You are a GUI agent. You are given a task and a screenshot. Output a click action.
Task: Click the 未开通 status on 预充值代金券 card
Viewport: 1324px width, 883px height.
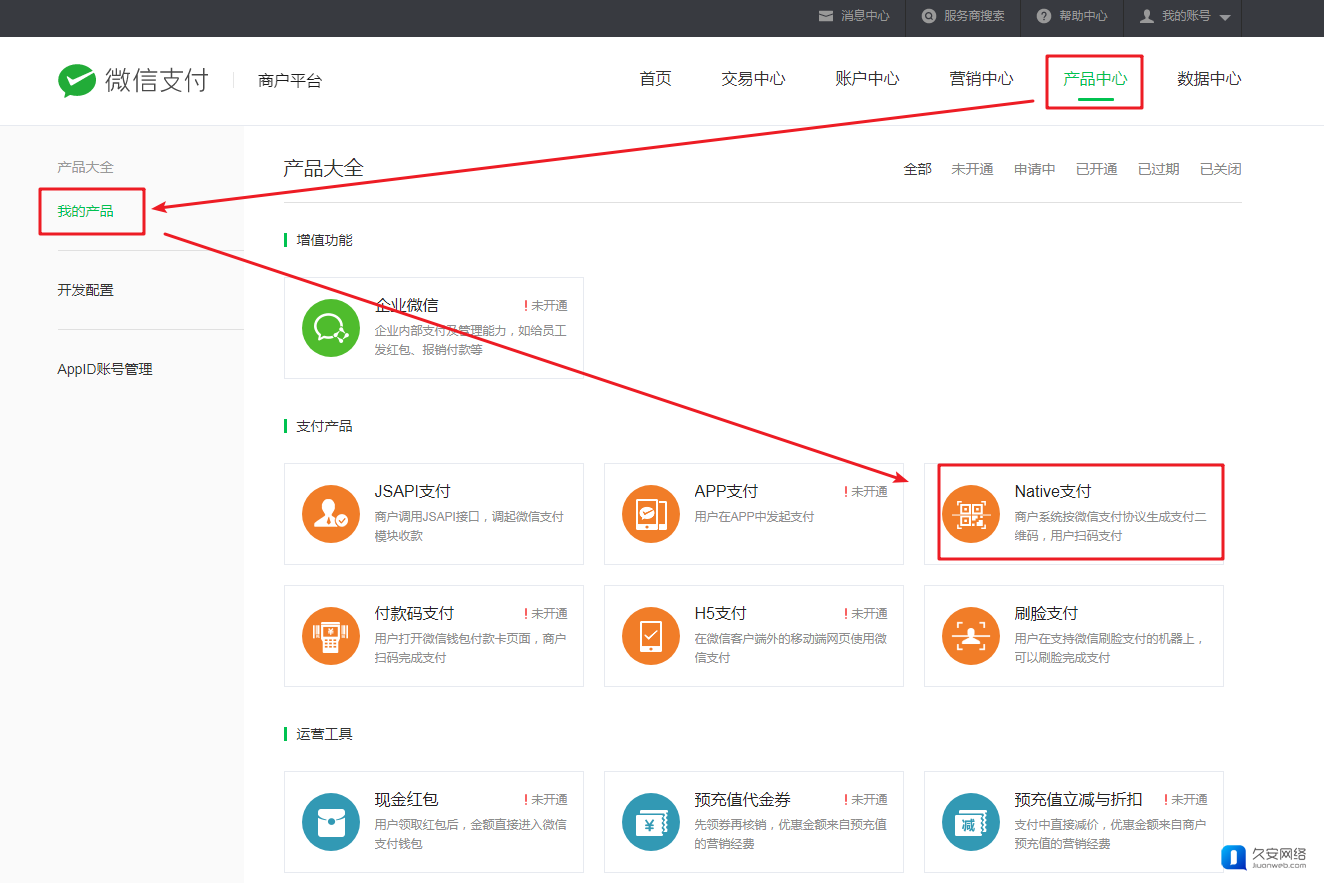click(866, 800)
